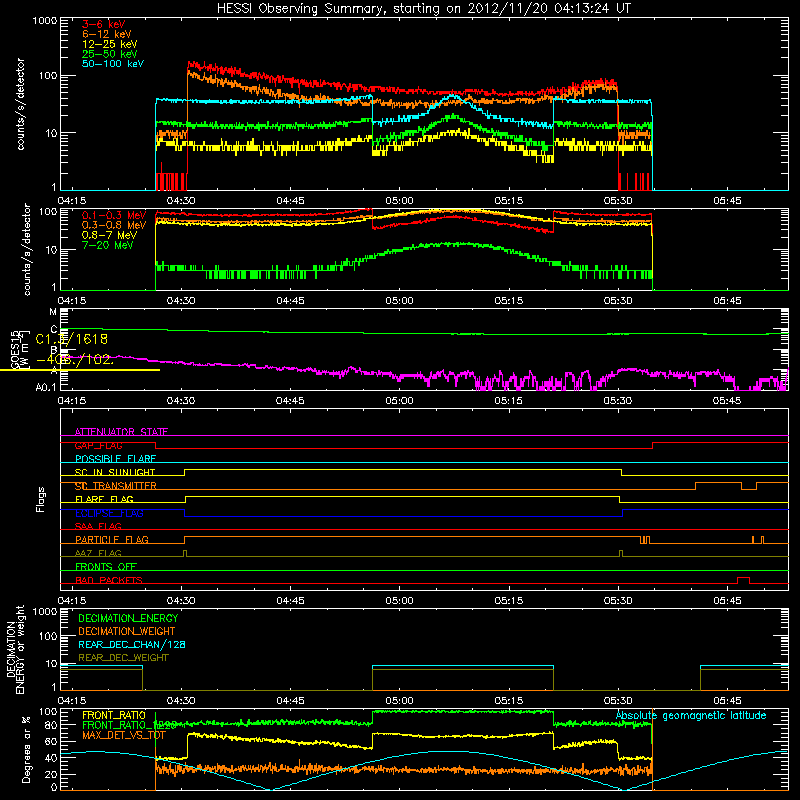Select the BAD_PACKETS flag label
The image size is (800, 800).
109,580
